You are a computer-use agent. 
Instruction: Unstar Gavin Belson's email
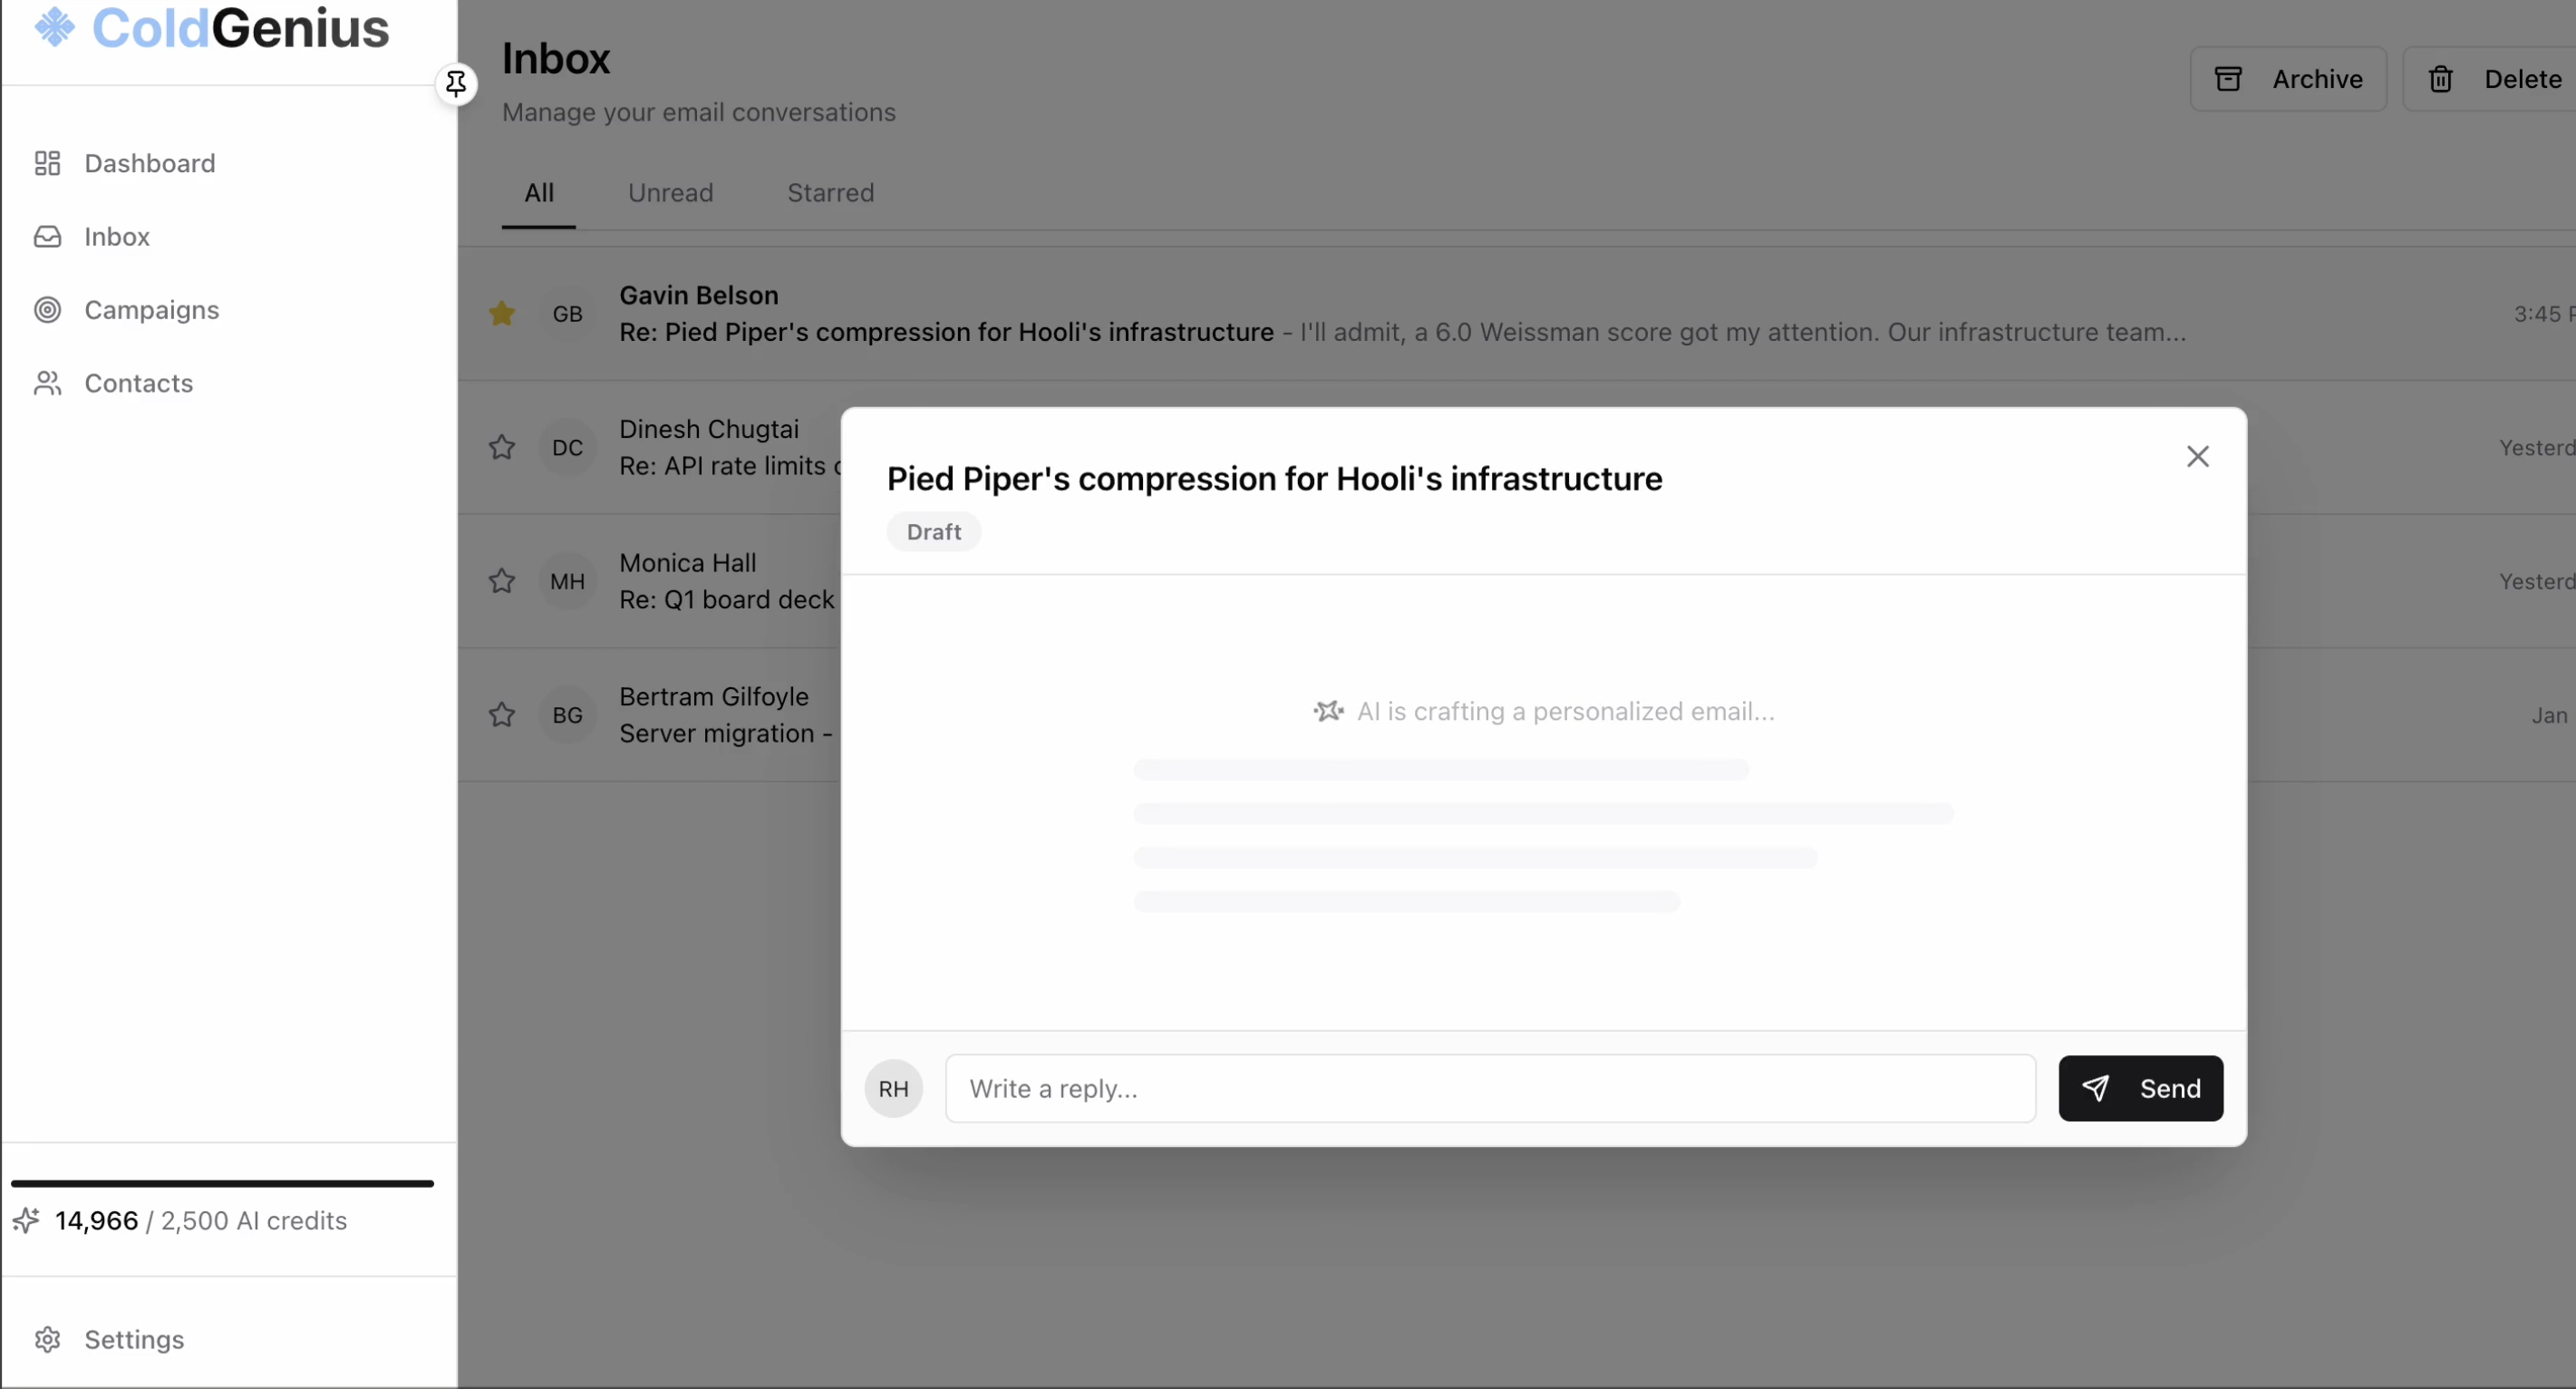502,314
